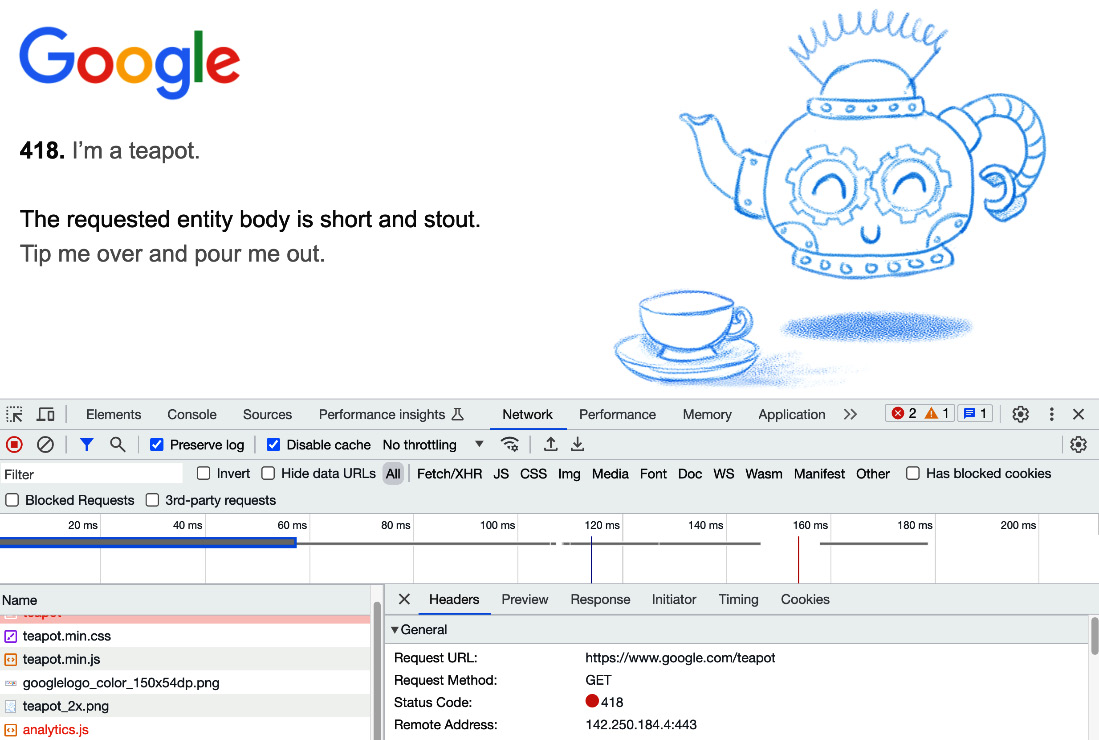This screenshot has height=740, width=1099.
Task: Enable the Blocked Requests checkbox
Action: click(12, 500)
